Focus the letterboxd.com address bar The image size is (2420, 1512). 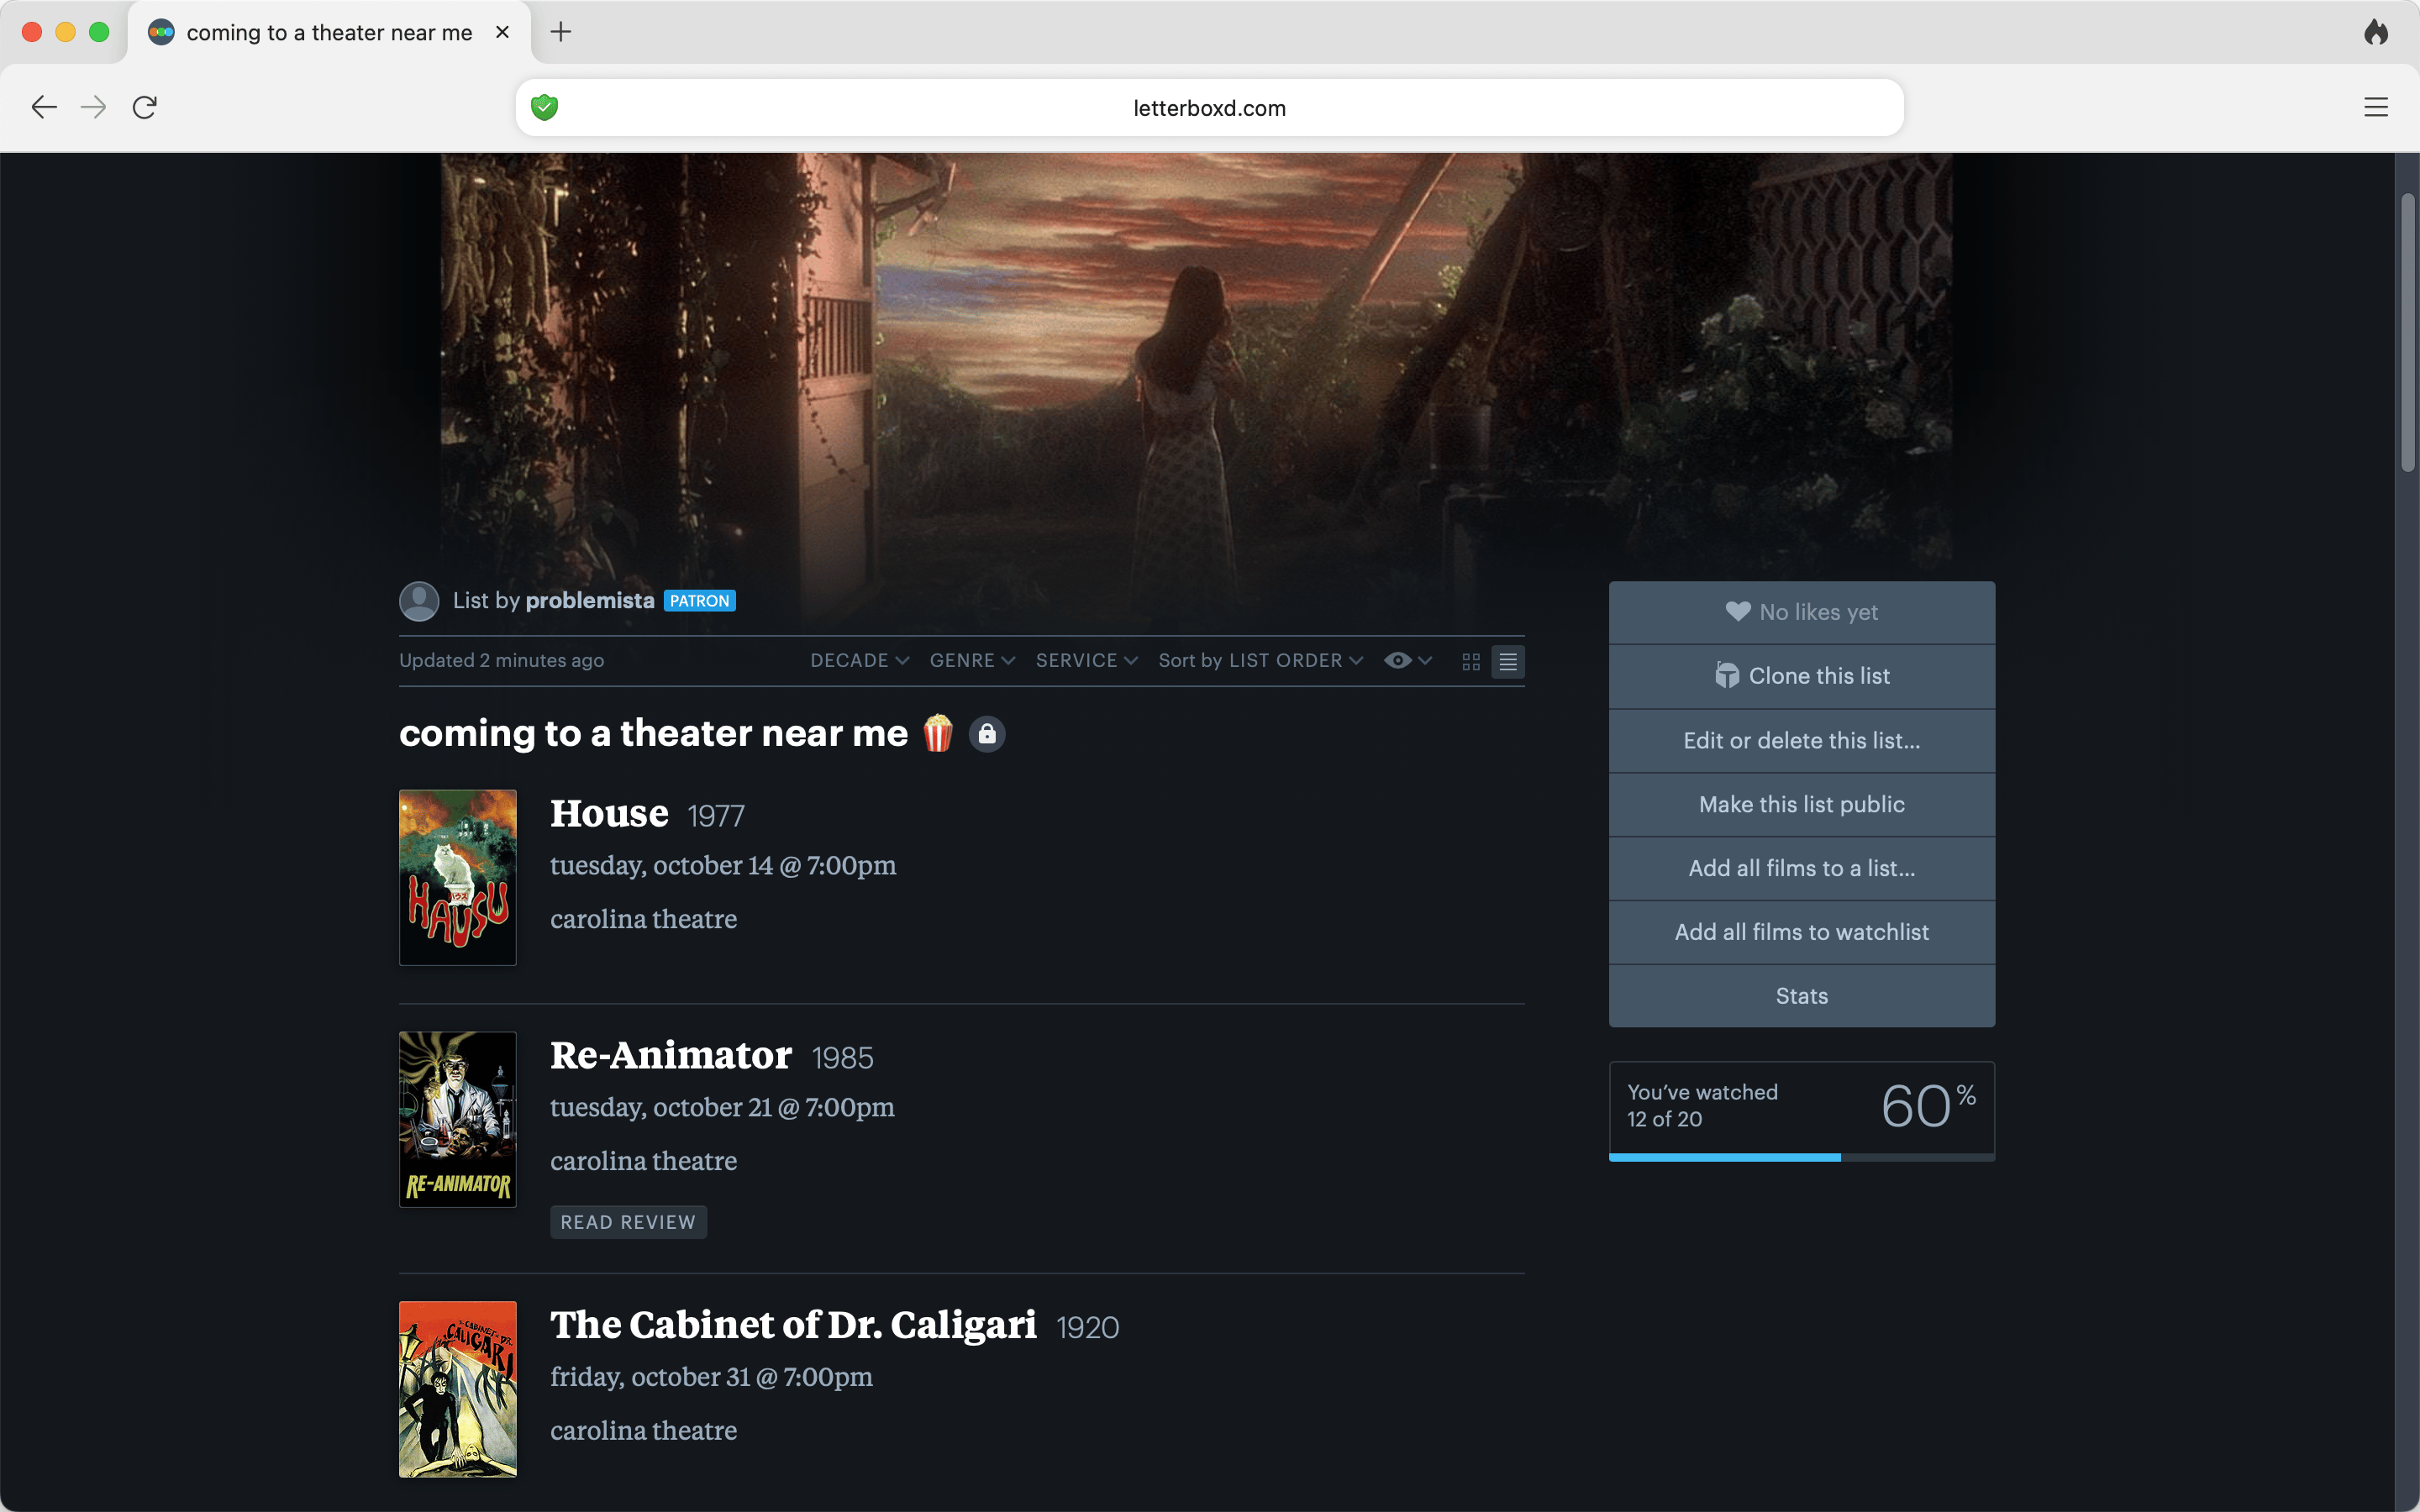coord(1209,107)
